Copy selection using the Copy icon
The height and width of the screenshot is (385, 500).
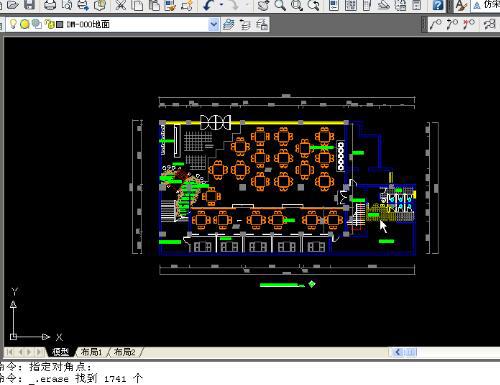point(137,5)
